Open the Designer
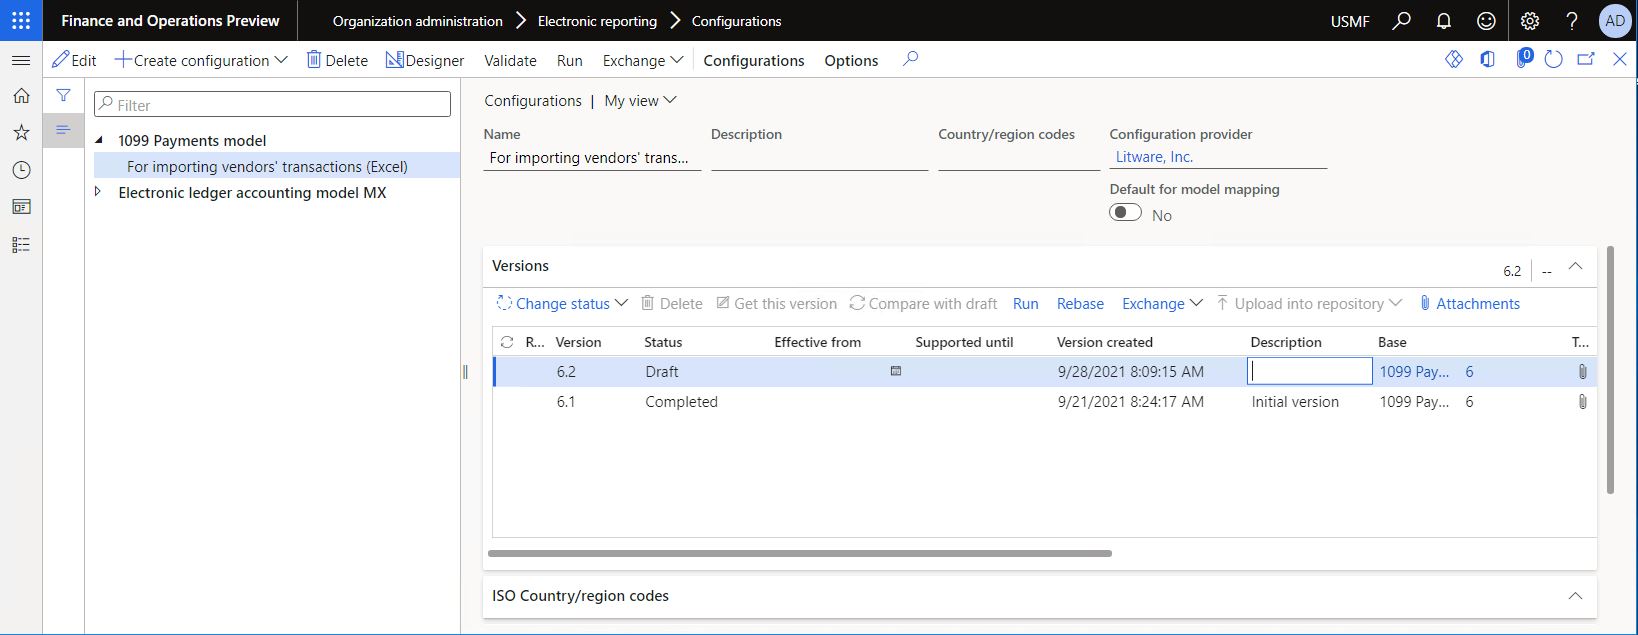 tap(425, 60)
